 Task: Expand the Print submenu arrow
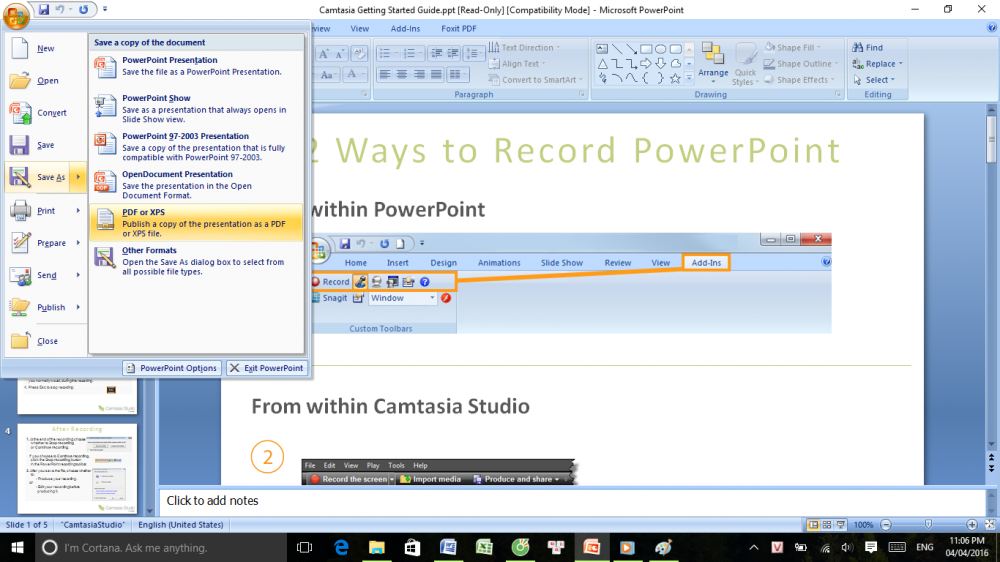78,211
